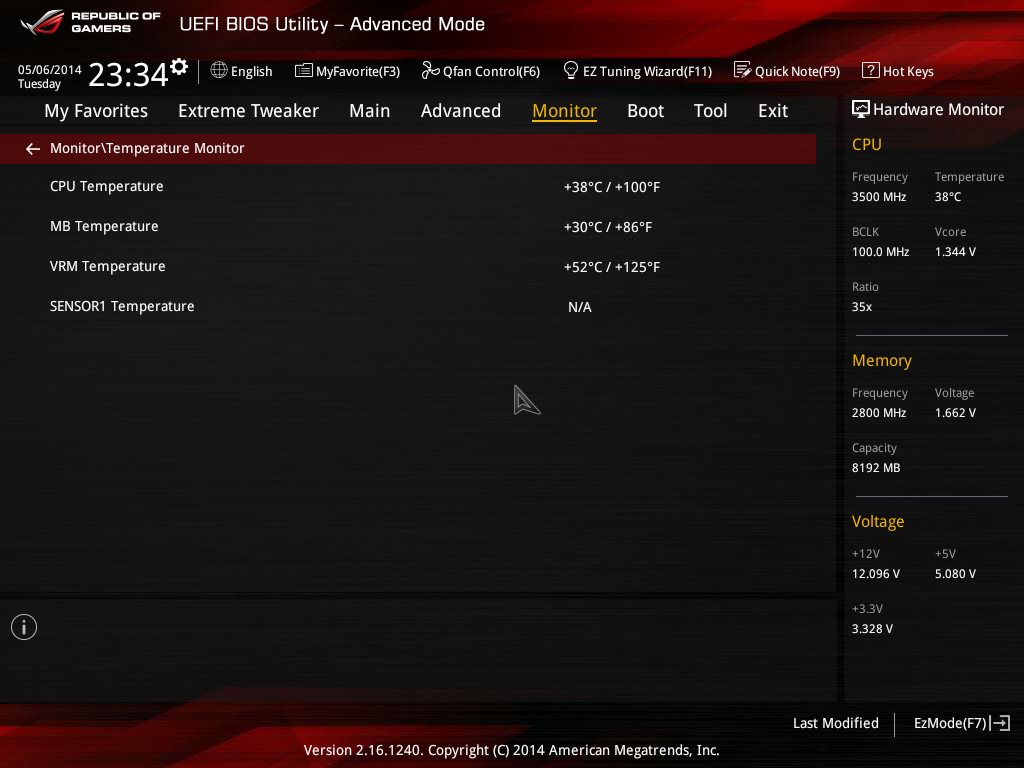Click the EzMode exit arrow icon
This screenshot has width=1024, height=768.
[x=1000, y=723]
